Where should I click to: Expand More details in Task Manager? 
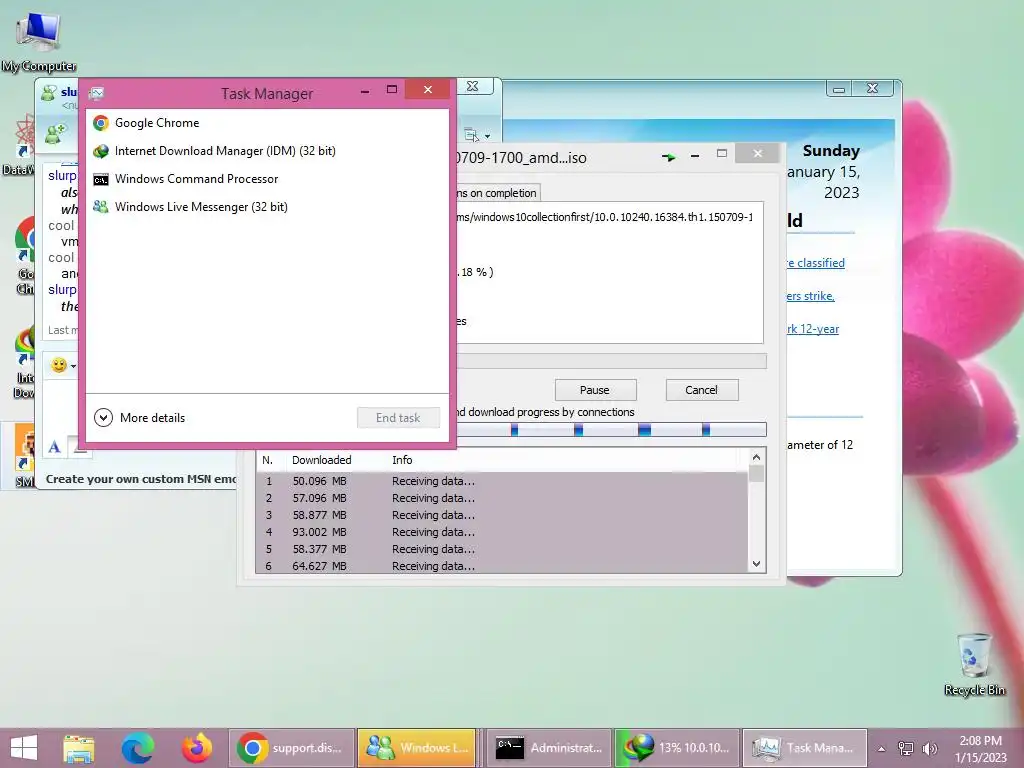pos(140,417)
